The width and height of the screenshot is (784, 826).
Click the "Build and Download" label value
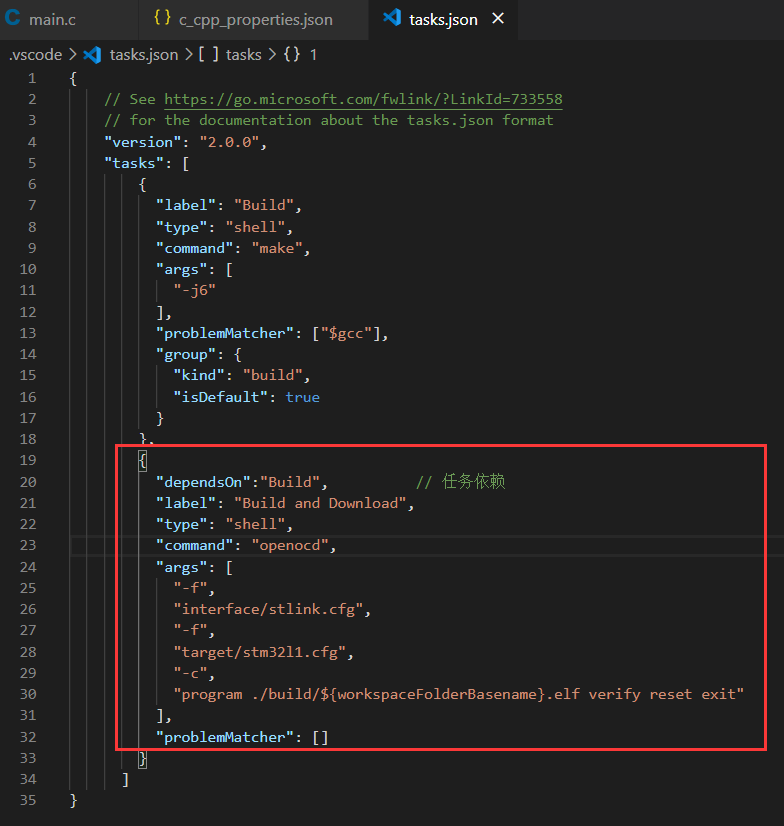click(320, 503)
